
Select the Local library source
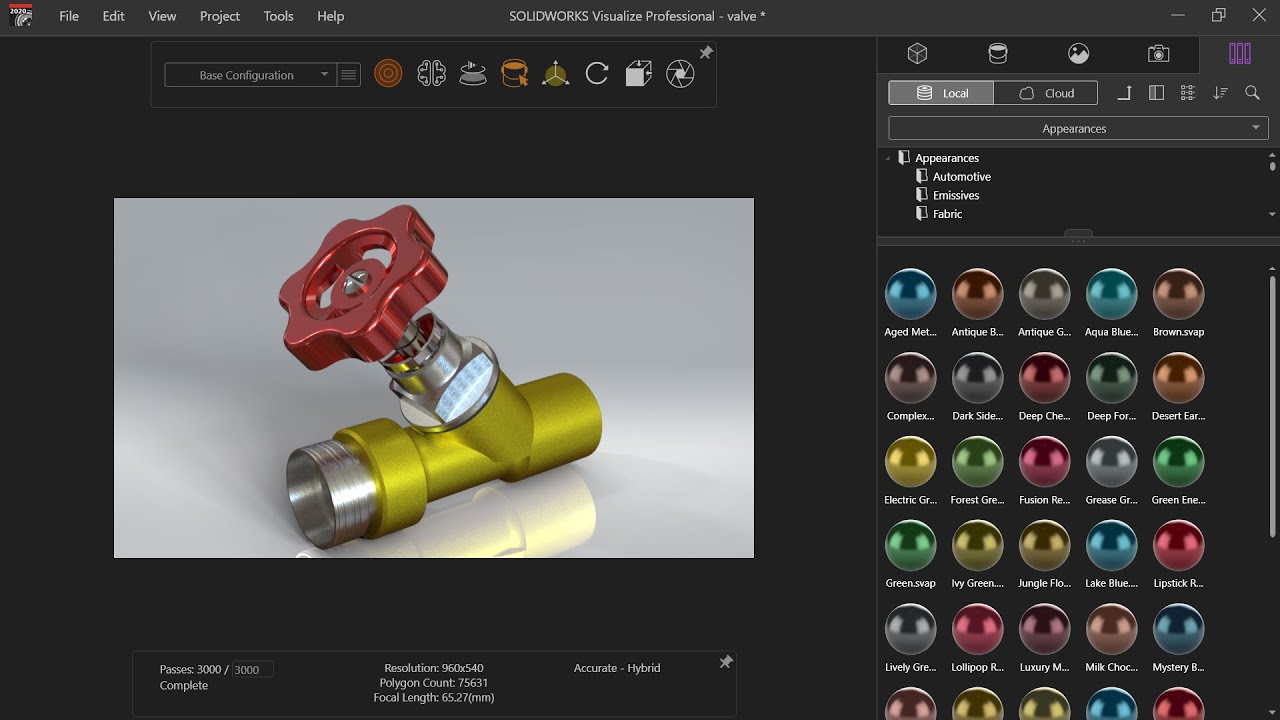click(941, 93)
